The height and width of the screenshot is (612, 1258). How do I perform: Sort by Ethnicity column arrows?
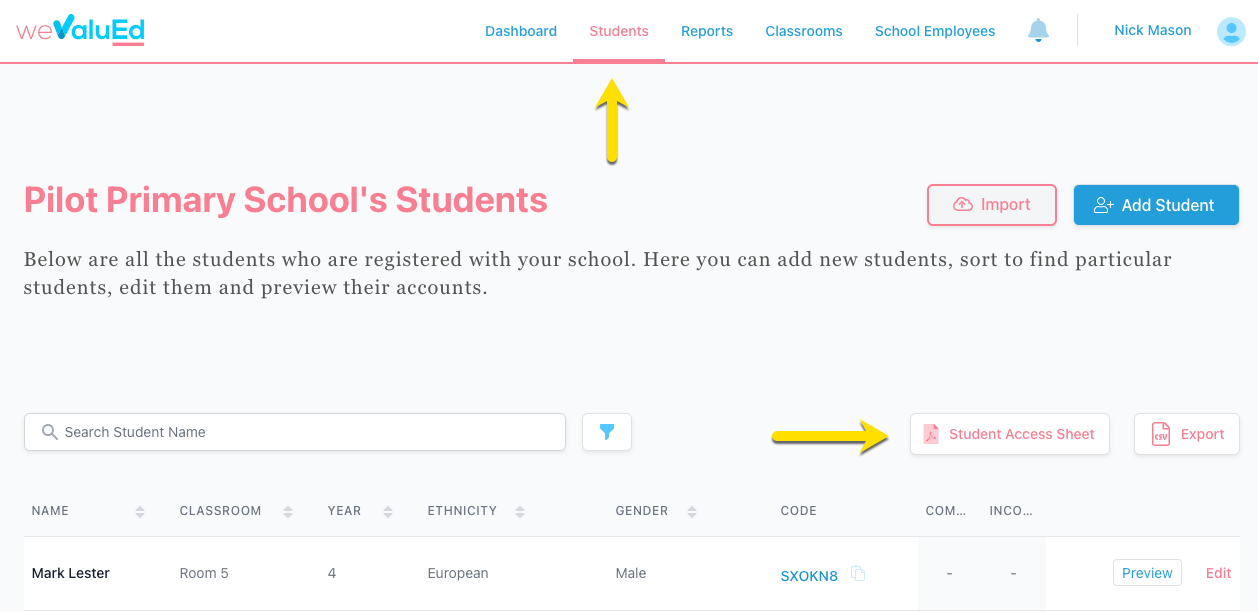520,511
